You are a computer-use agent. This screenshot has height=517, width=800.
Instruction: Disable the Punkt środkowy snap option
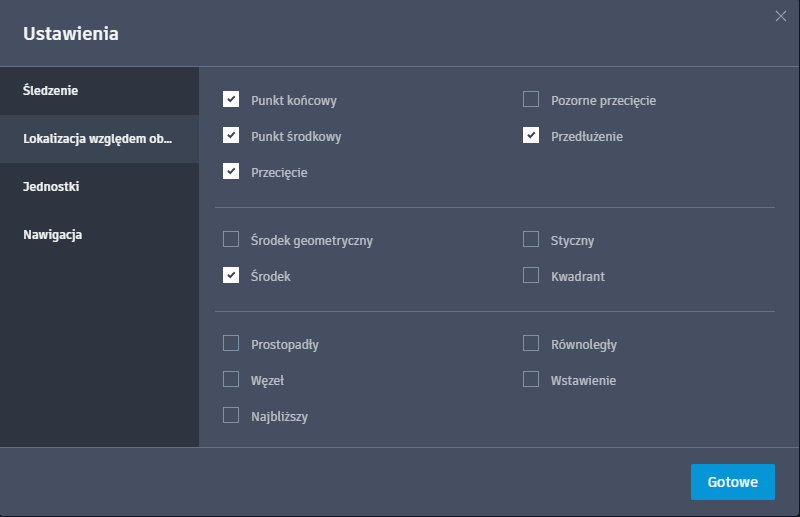231,135
